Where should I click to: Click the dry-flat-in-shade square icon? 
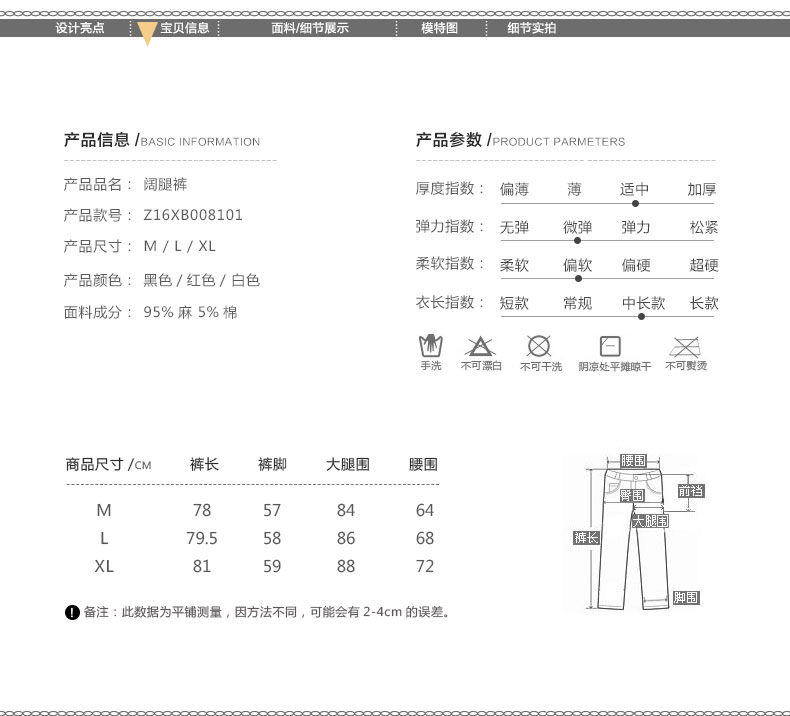tap(611, 347)
